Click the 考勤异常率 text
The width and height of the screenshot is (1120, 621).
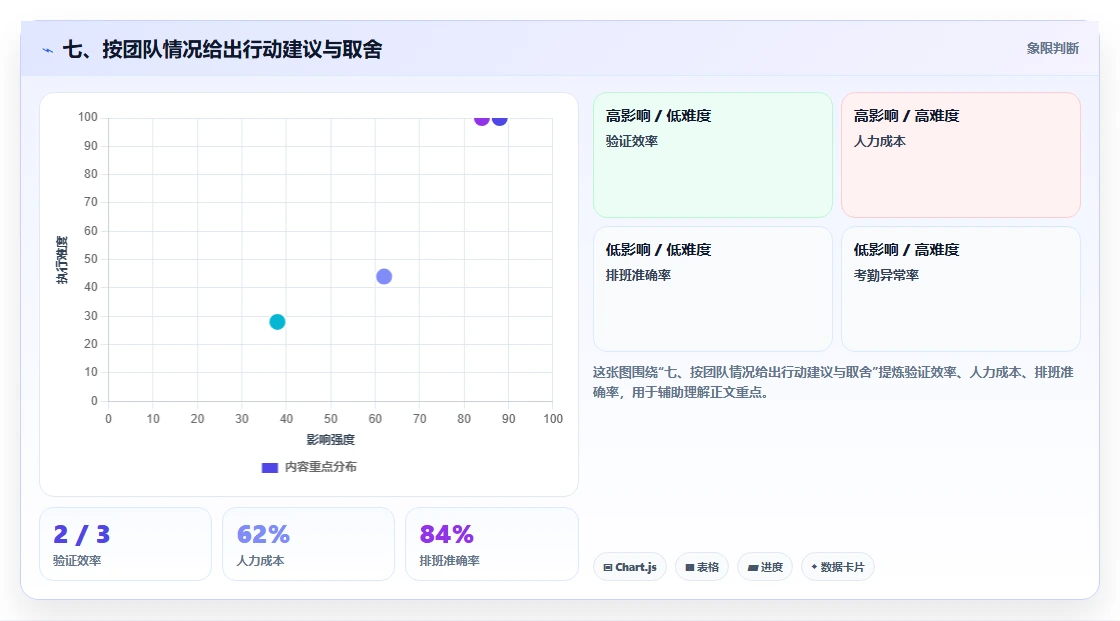click(x=886, y=275)
